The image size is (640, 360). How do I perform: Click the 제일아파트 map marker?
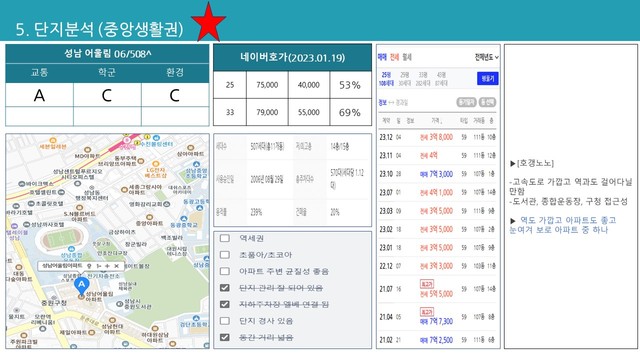(x=91, y=333)
